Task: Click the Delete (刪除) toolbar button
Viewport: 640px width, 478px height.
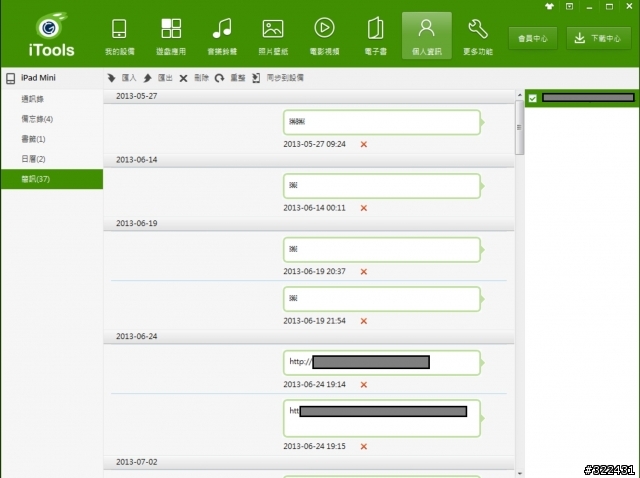Action: (194, 78)
